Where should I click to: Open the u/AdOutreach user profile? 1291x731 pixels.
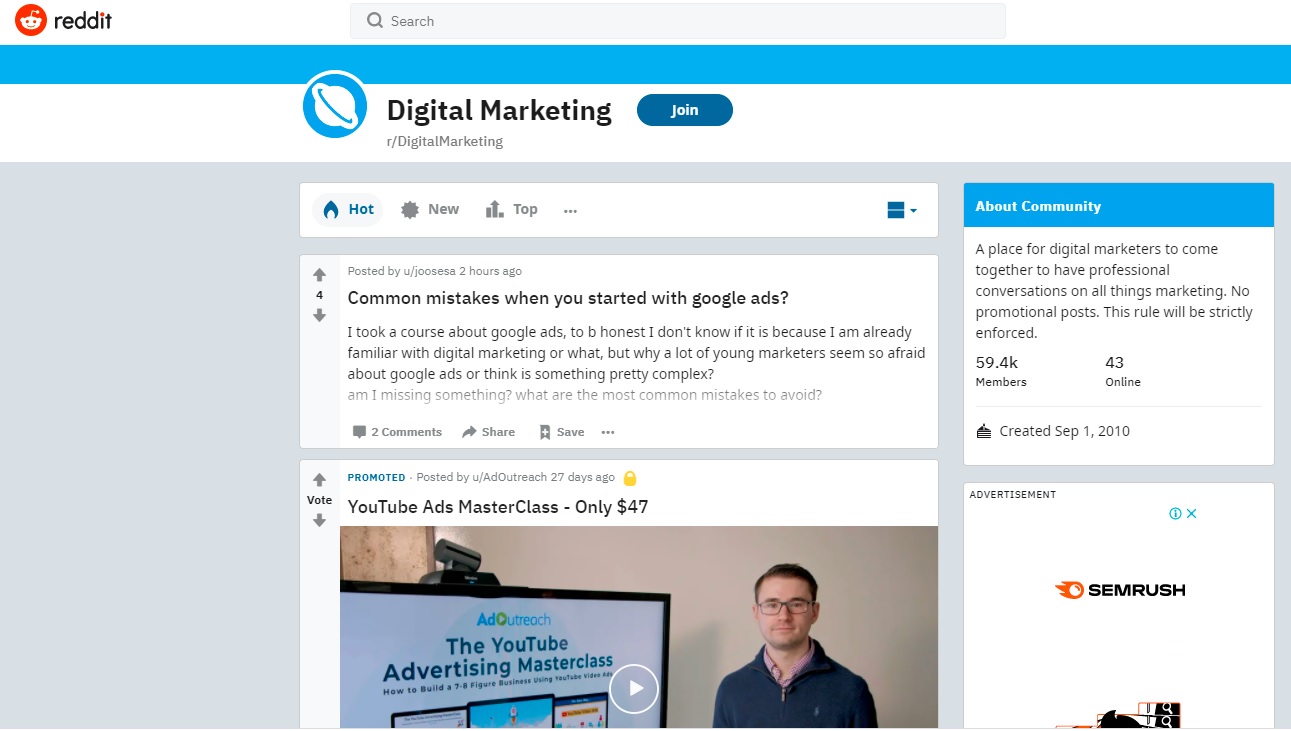(509, 477)
